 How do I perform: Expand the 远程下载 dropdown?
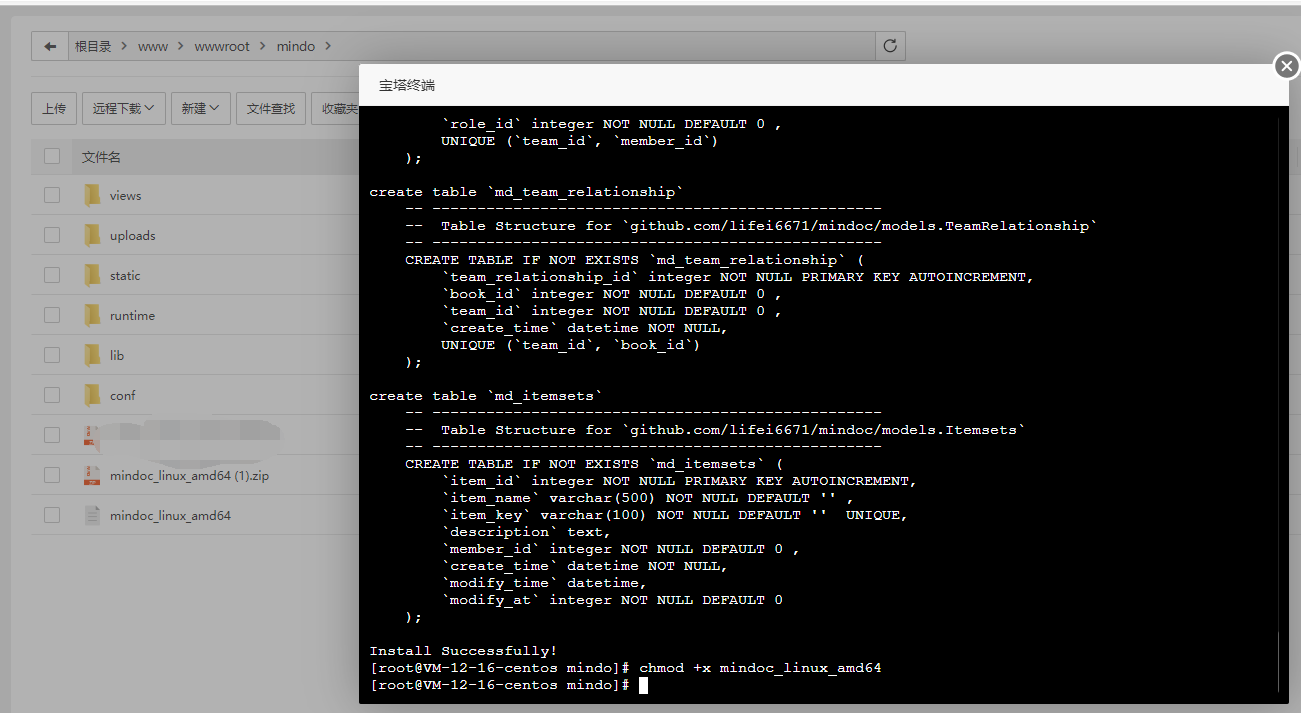pos(123,108)
